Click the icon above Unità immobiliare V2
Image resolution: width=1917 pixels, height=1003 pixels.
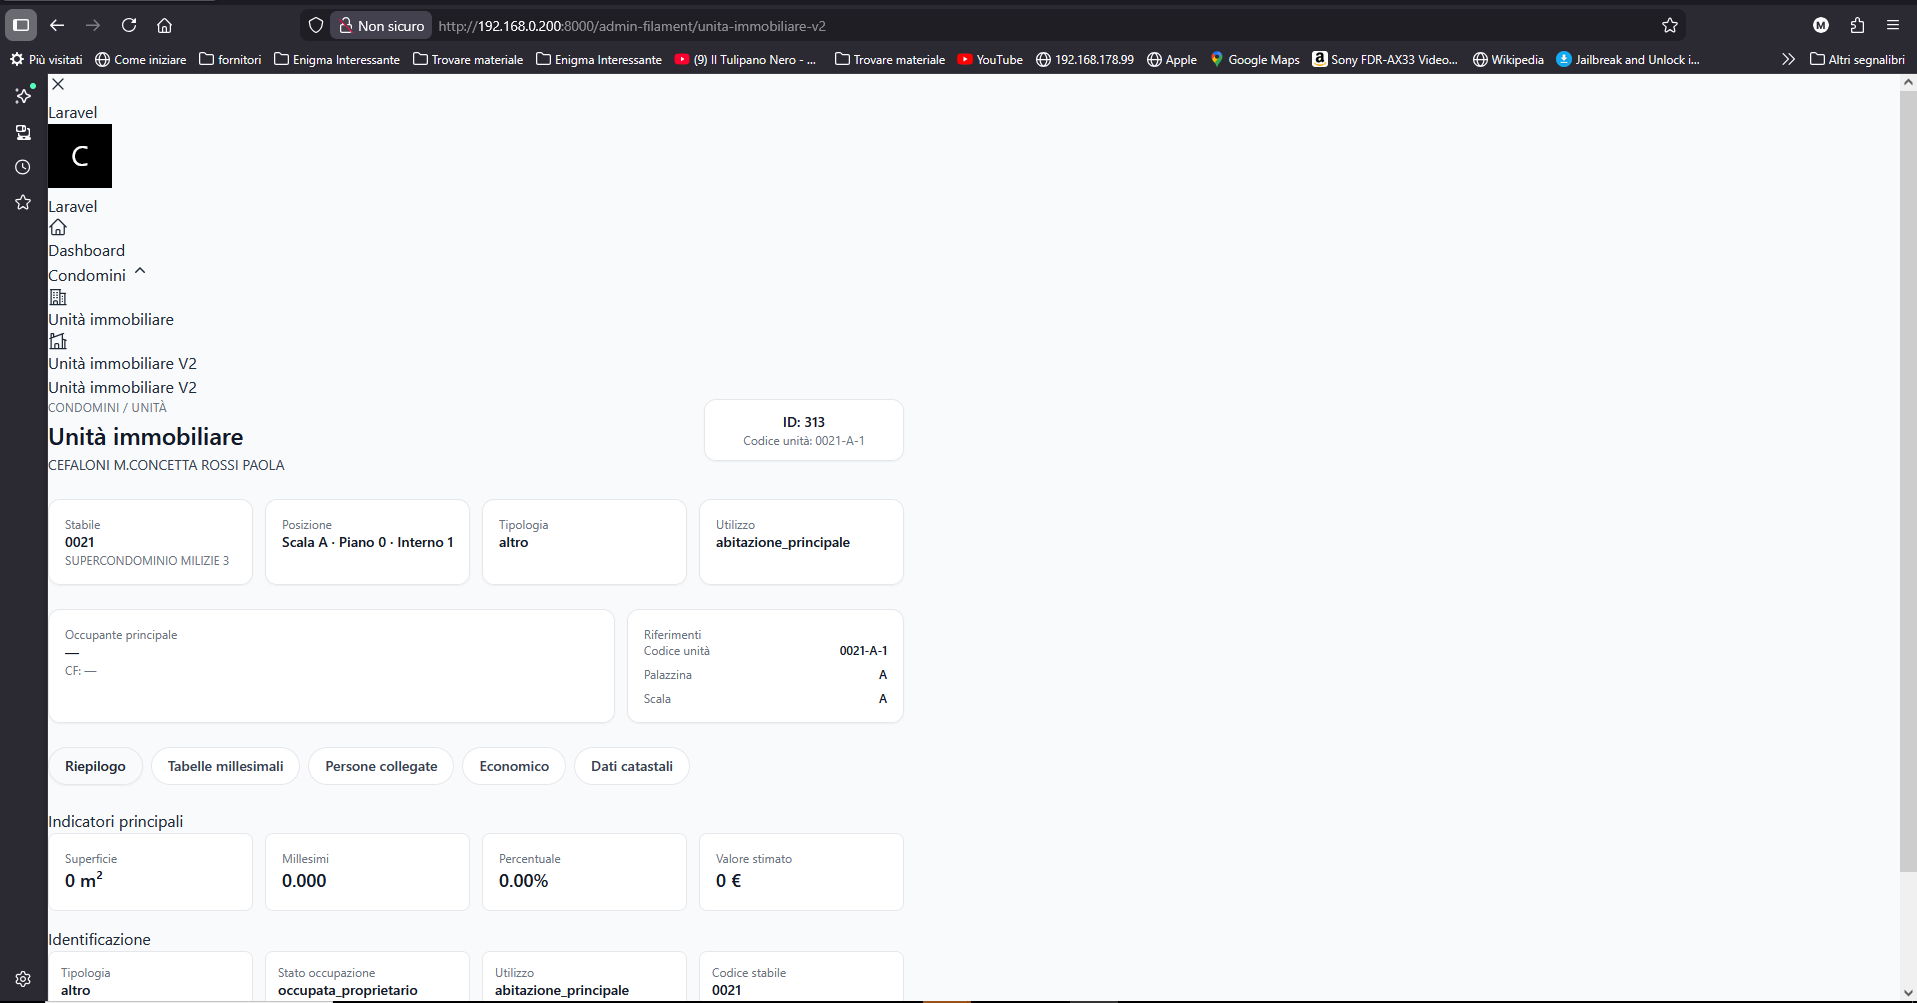point(58,341)
